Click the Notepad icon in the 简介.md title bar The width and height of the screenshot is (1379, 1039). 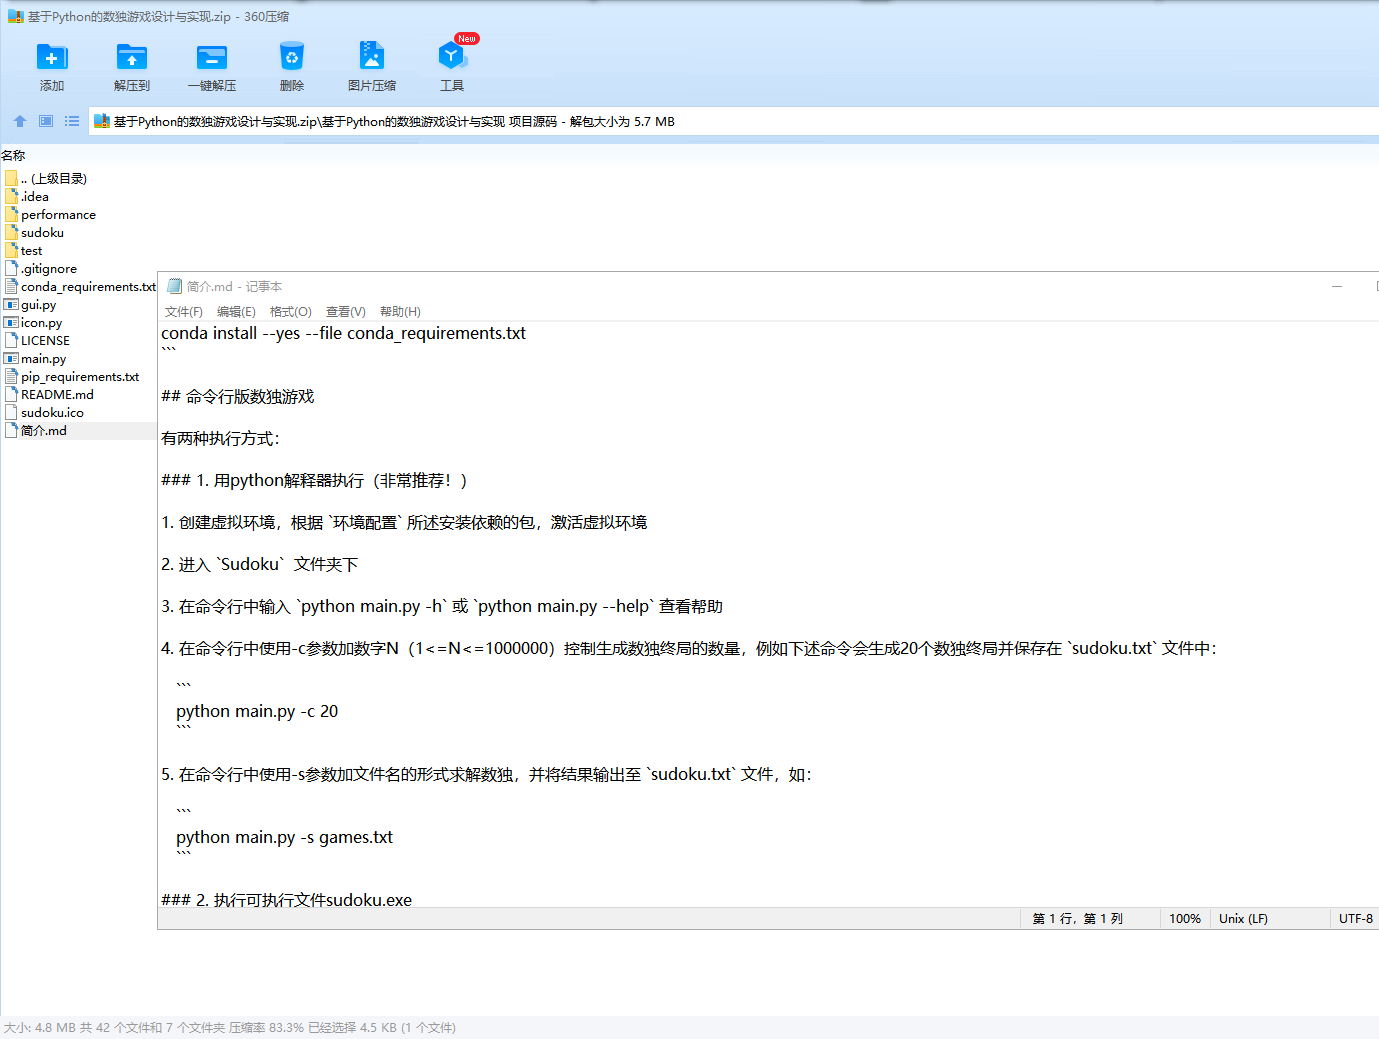175,286
